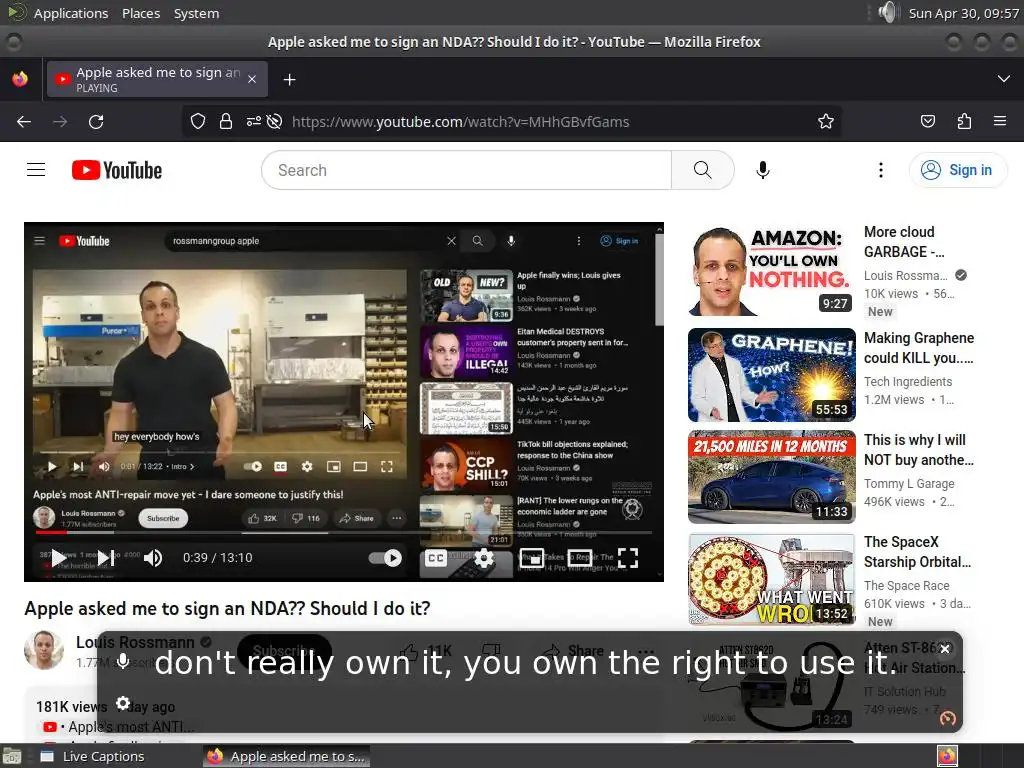1024x768 pixels.
Task: Click Firefox tray icon in bottom panel
Action: tap(947, 756)
